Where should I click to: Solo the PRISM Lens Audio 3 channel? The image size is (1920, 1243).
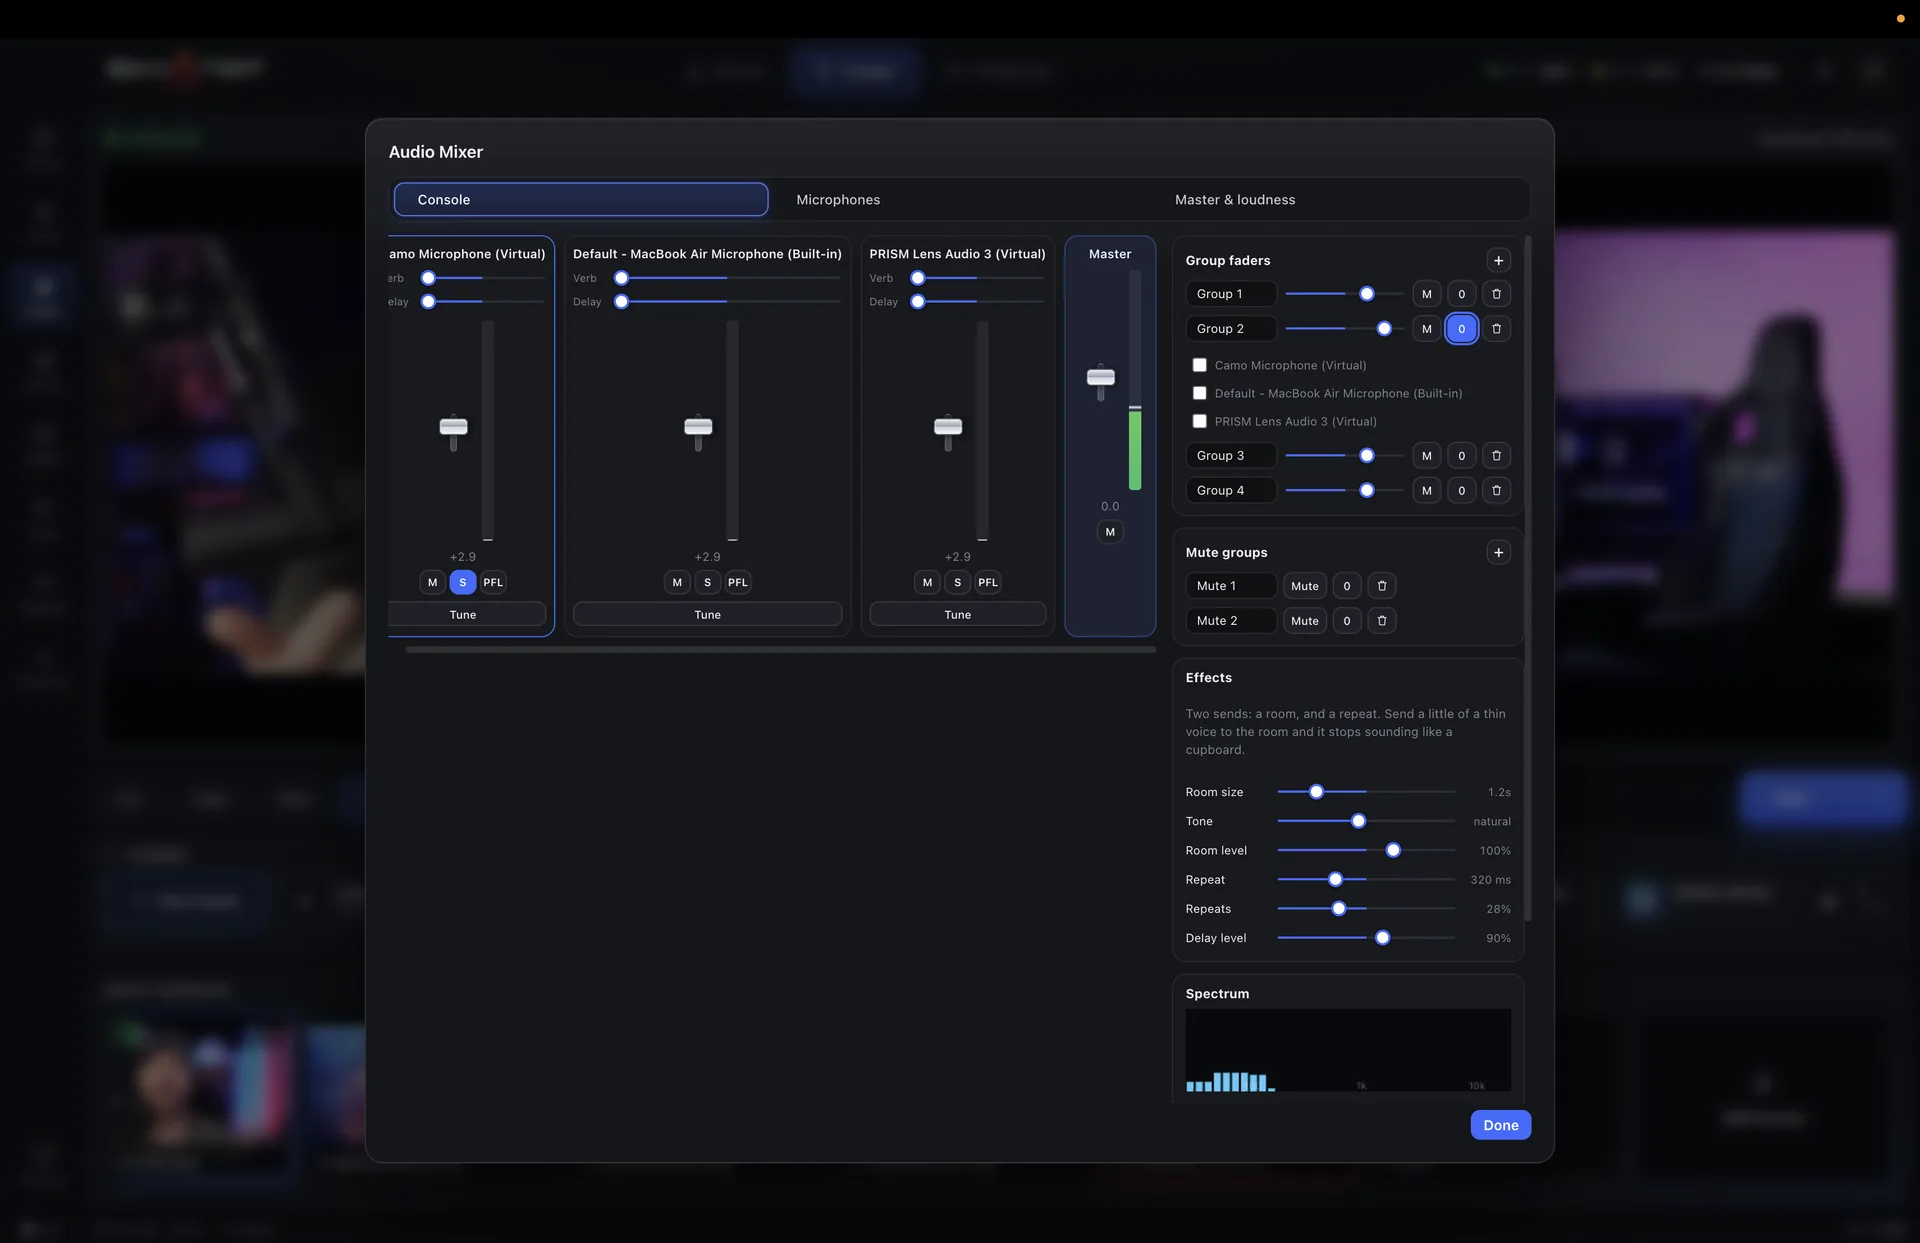[x=957, y=582]
